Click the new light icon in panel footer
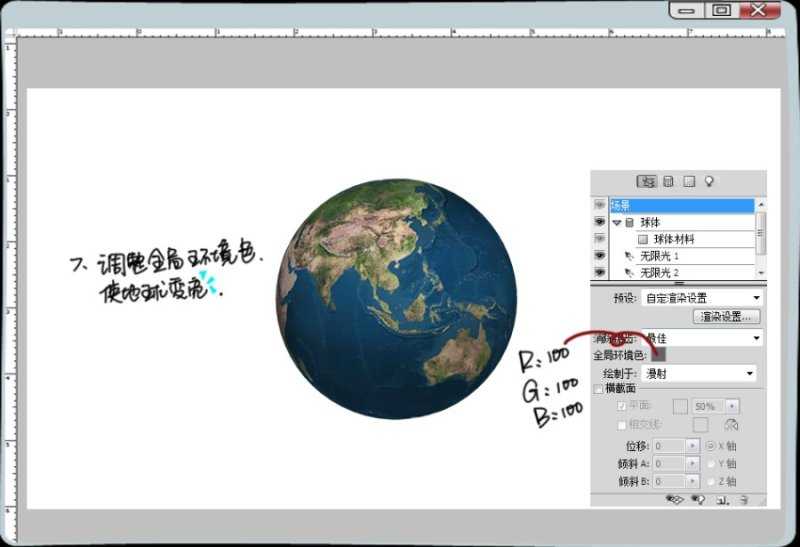Image resolution: width=800 pixels, height=547 pixels. [x=697, y=498]
